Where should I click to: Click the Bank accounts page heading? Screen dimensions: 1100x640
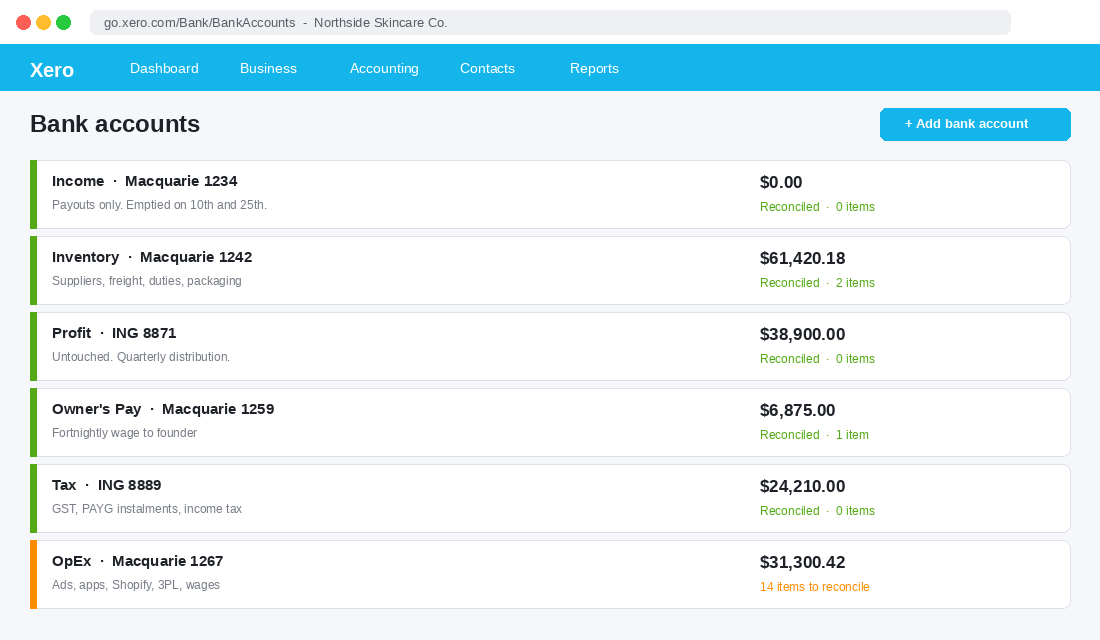(x=115, y=124)
